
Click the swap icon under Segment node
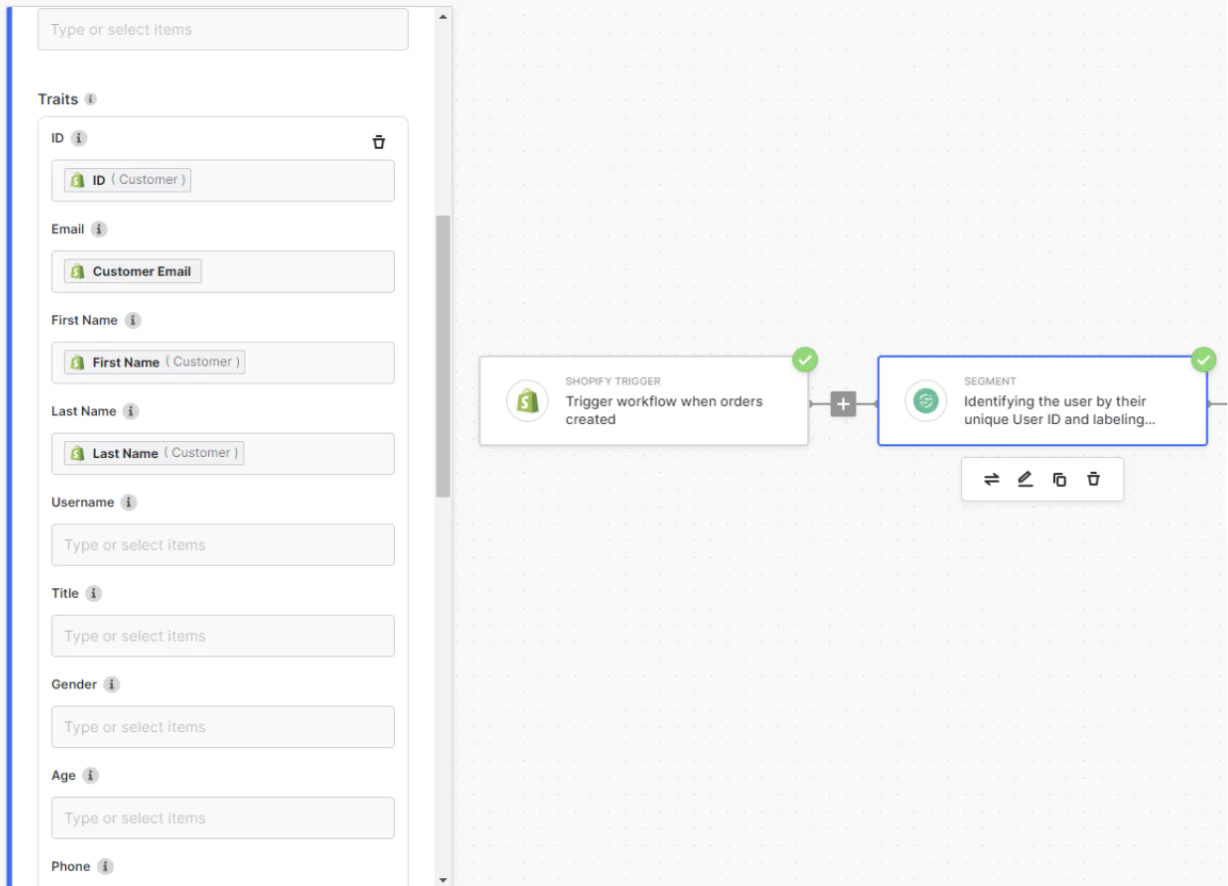[x=991, y=480]
